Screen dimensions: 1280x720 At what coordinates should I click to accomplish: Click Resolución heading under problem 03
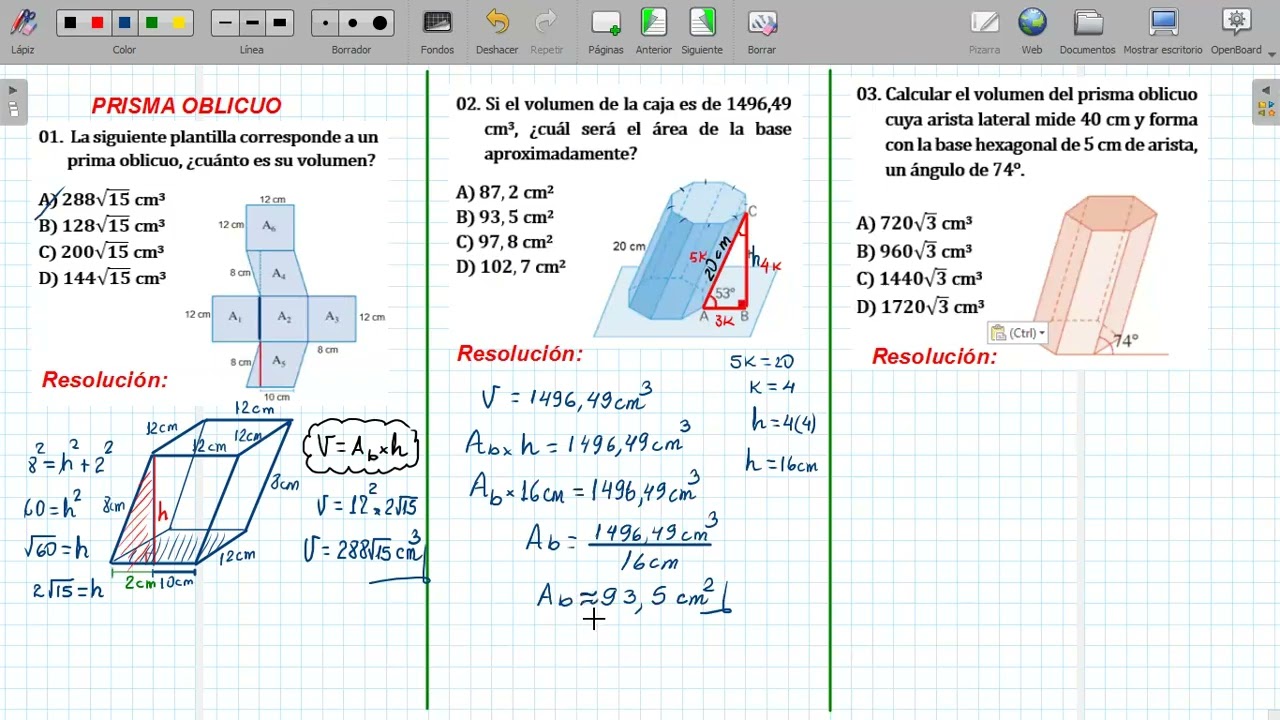934,357
